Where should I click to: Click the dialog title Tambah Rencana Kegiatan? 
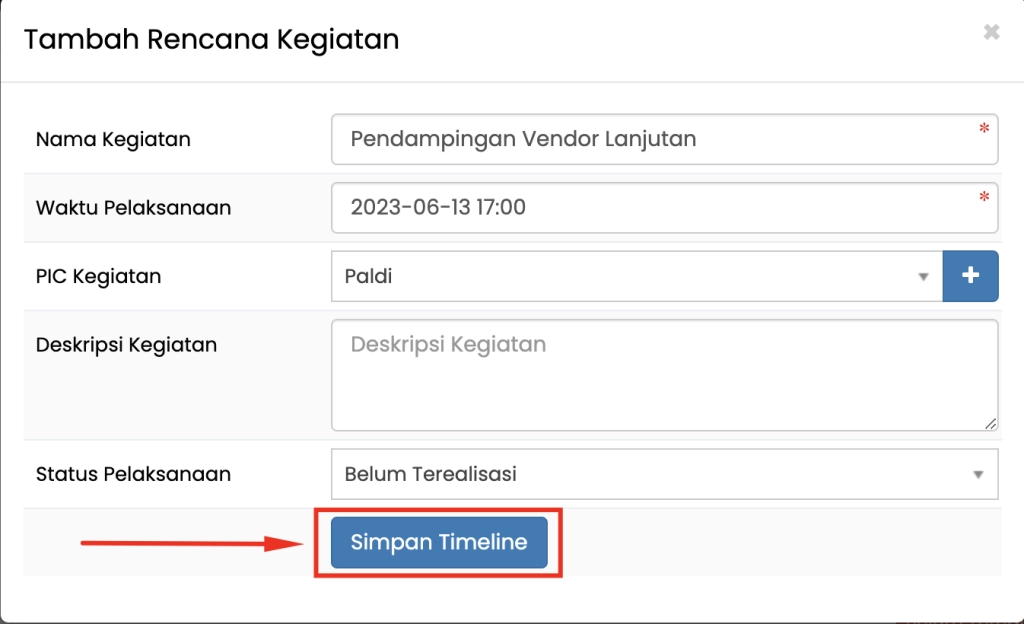(x=211, y=40)
